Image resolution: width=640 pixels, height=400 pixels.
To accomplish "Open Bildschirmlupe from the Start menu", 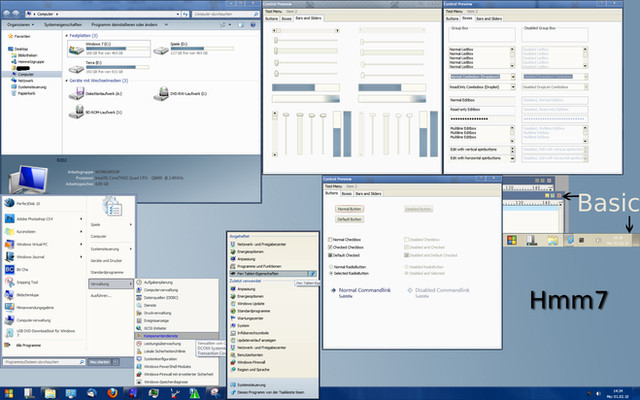I will pyautogui.click(x=42, y=295).
